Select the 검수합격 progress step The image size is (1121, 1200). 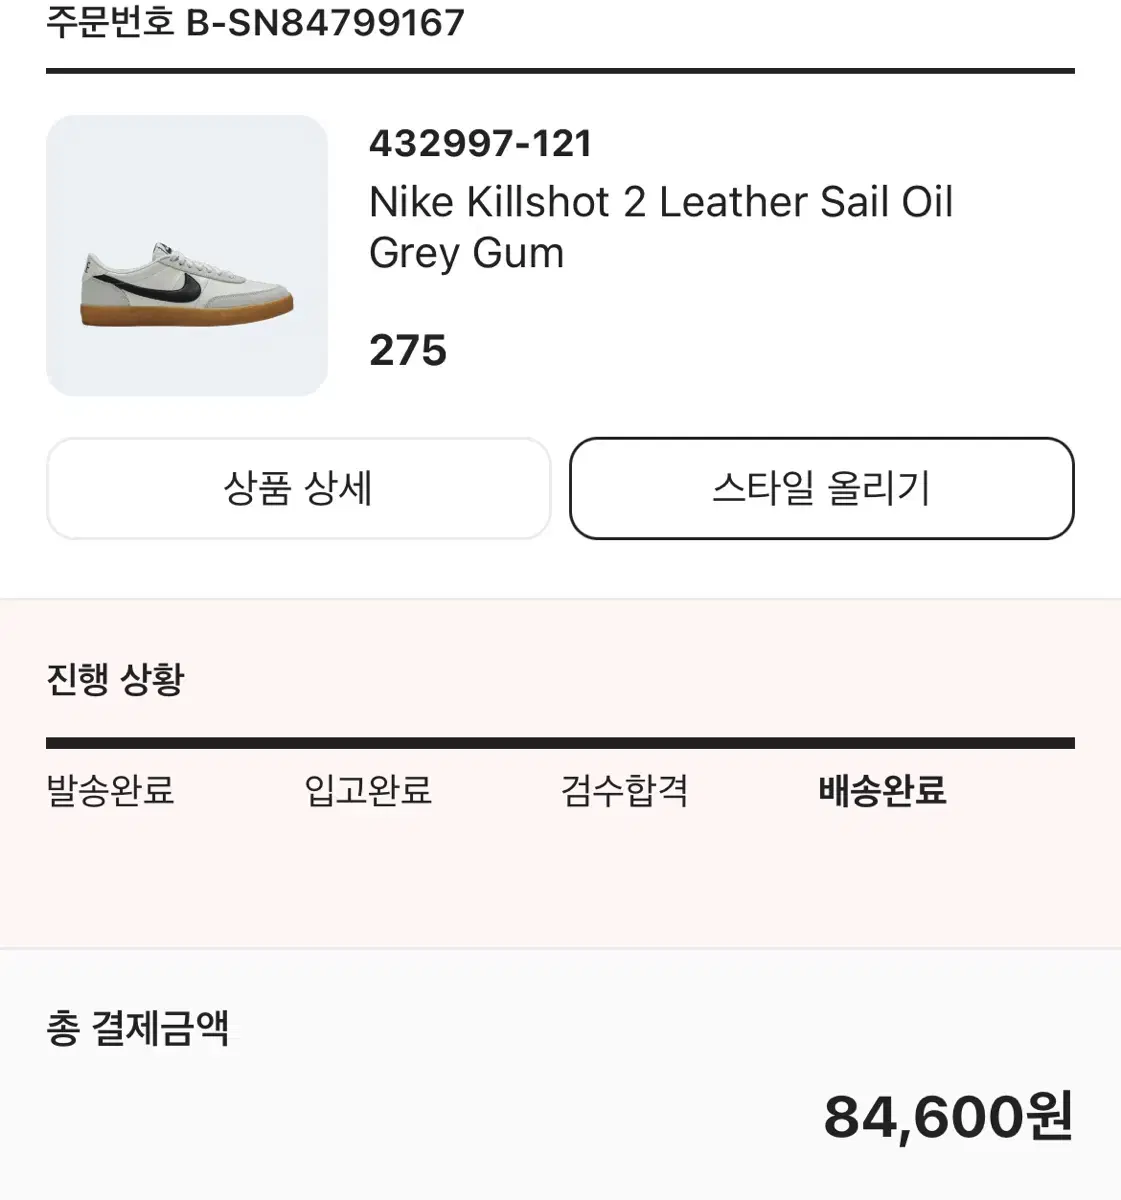[625, 790]
